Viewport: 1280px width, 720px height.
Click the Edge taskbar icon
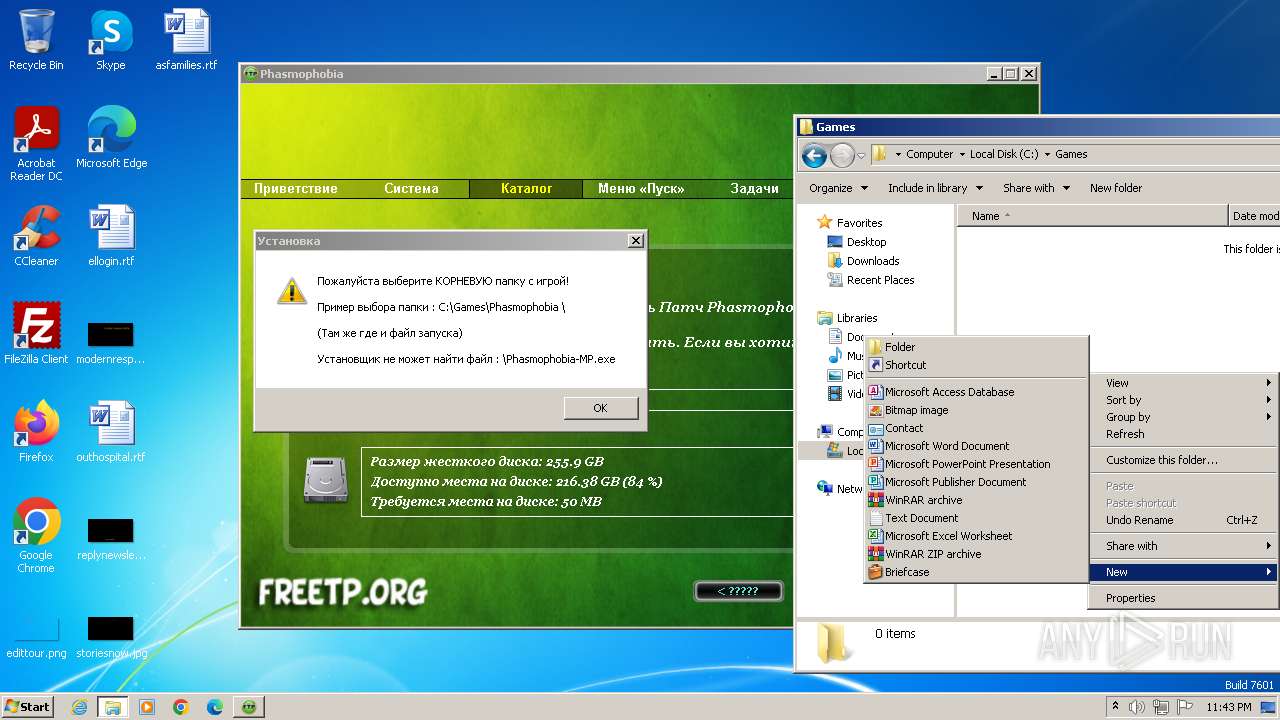coord(215,707)
